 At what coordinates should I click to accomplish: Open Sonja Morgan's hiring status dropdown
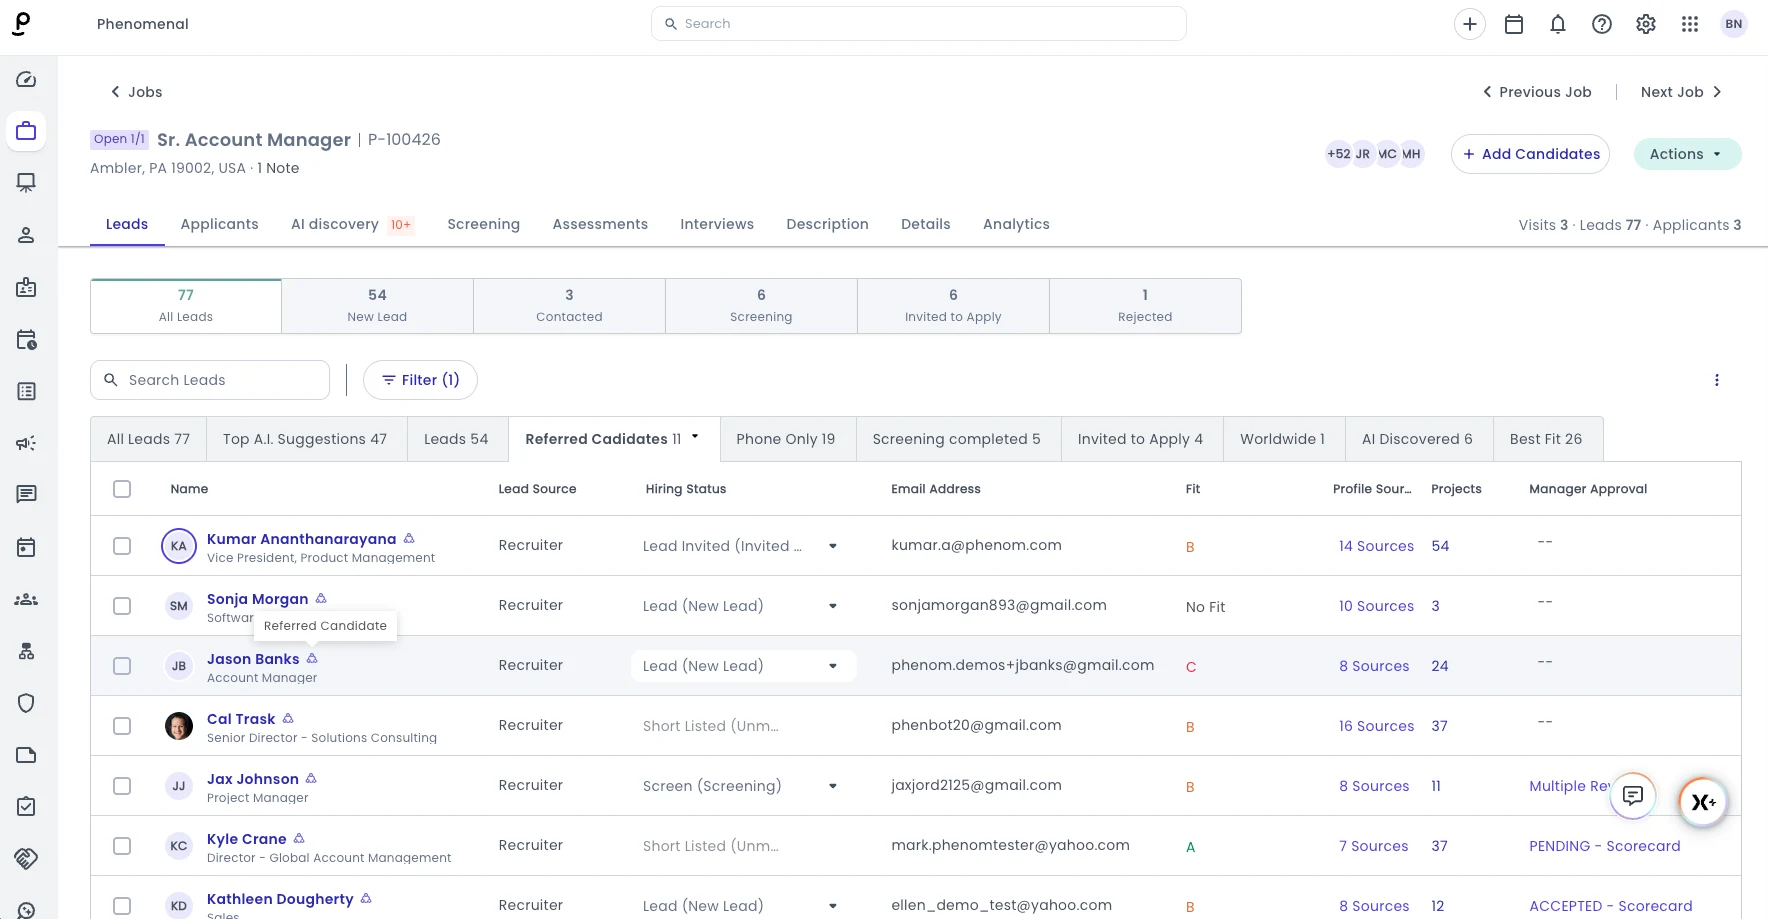pos(832,606)
